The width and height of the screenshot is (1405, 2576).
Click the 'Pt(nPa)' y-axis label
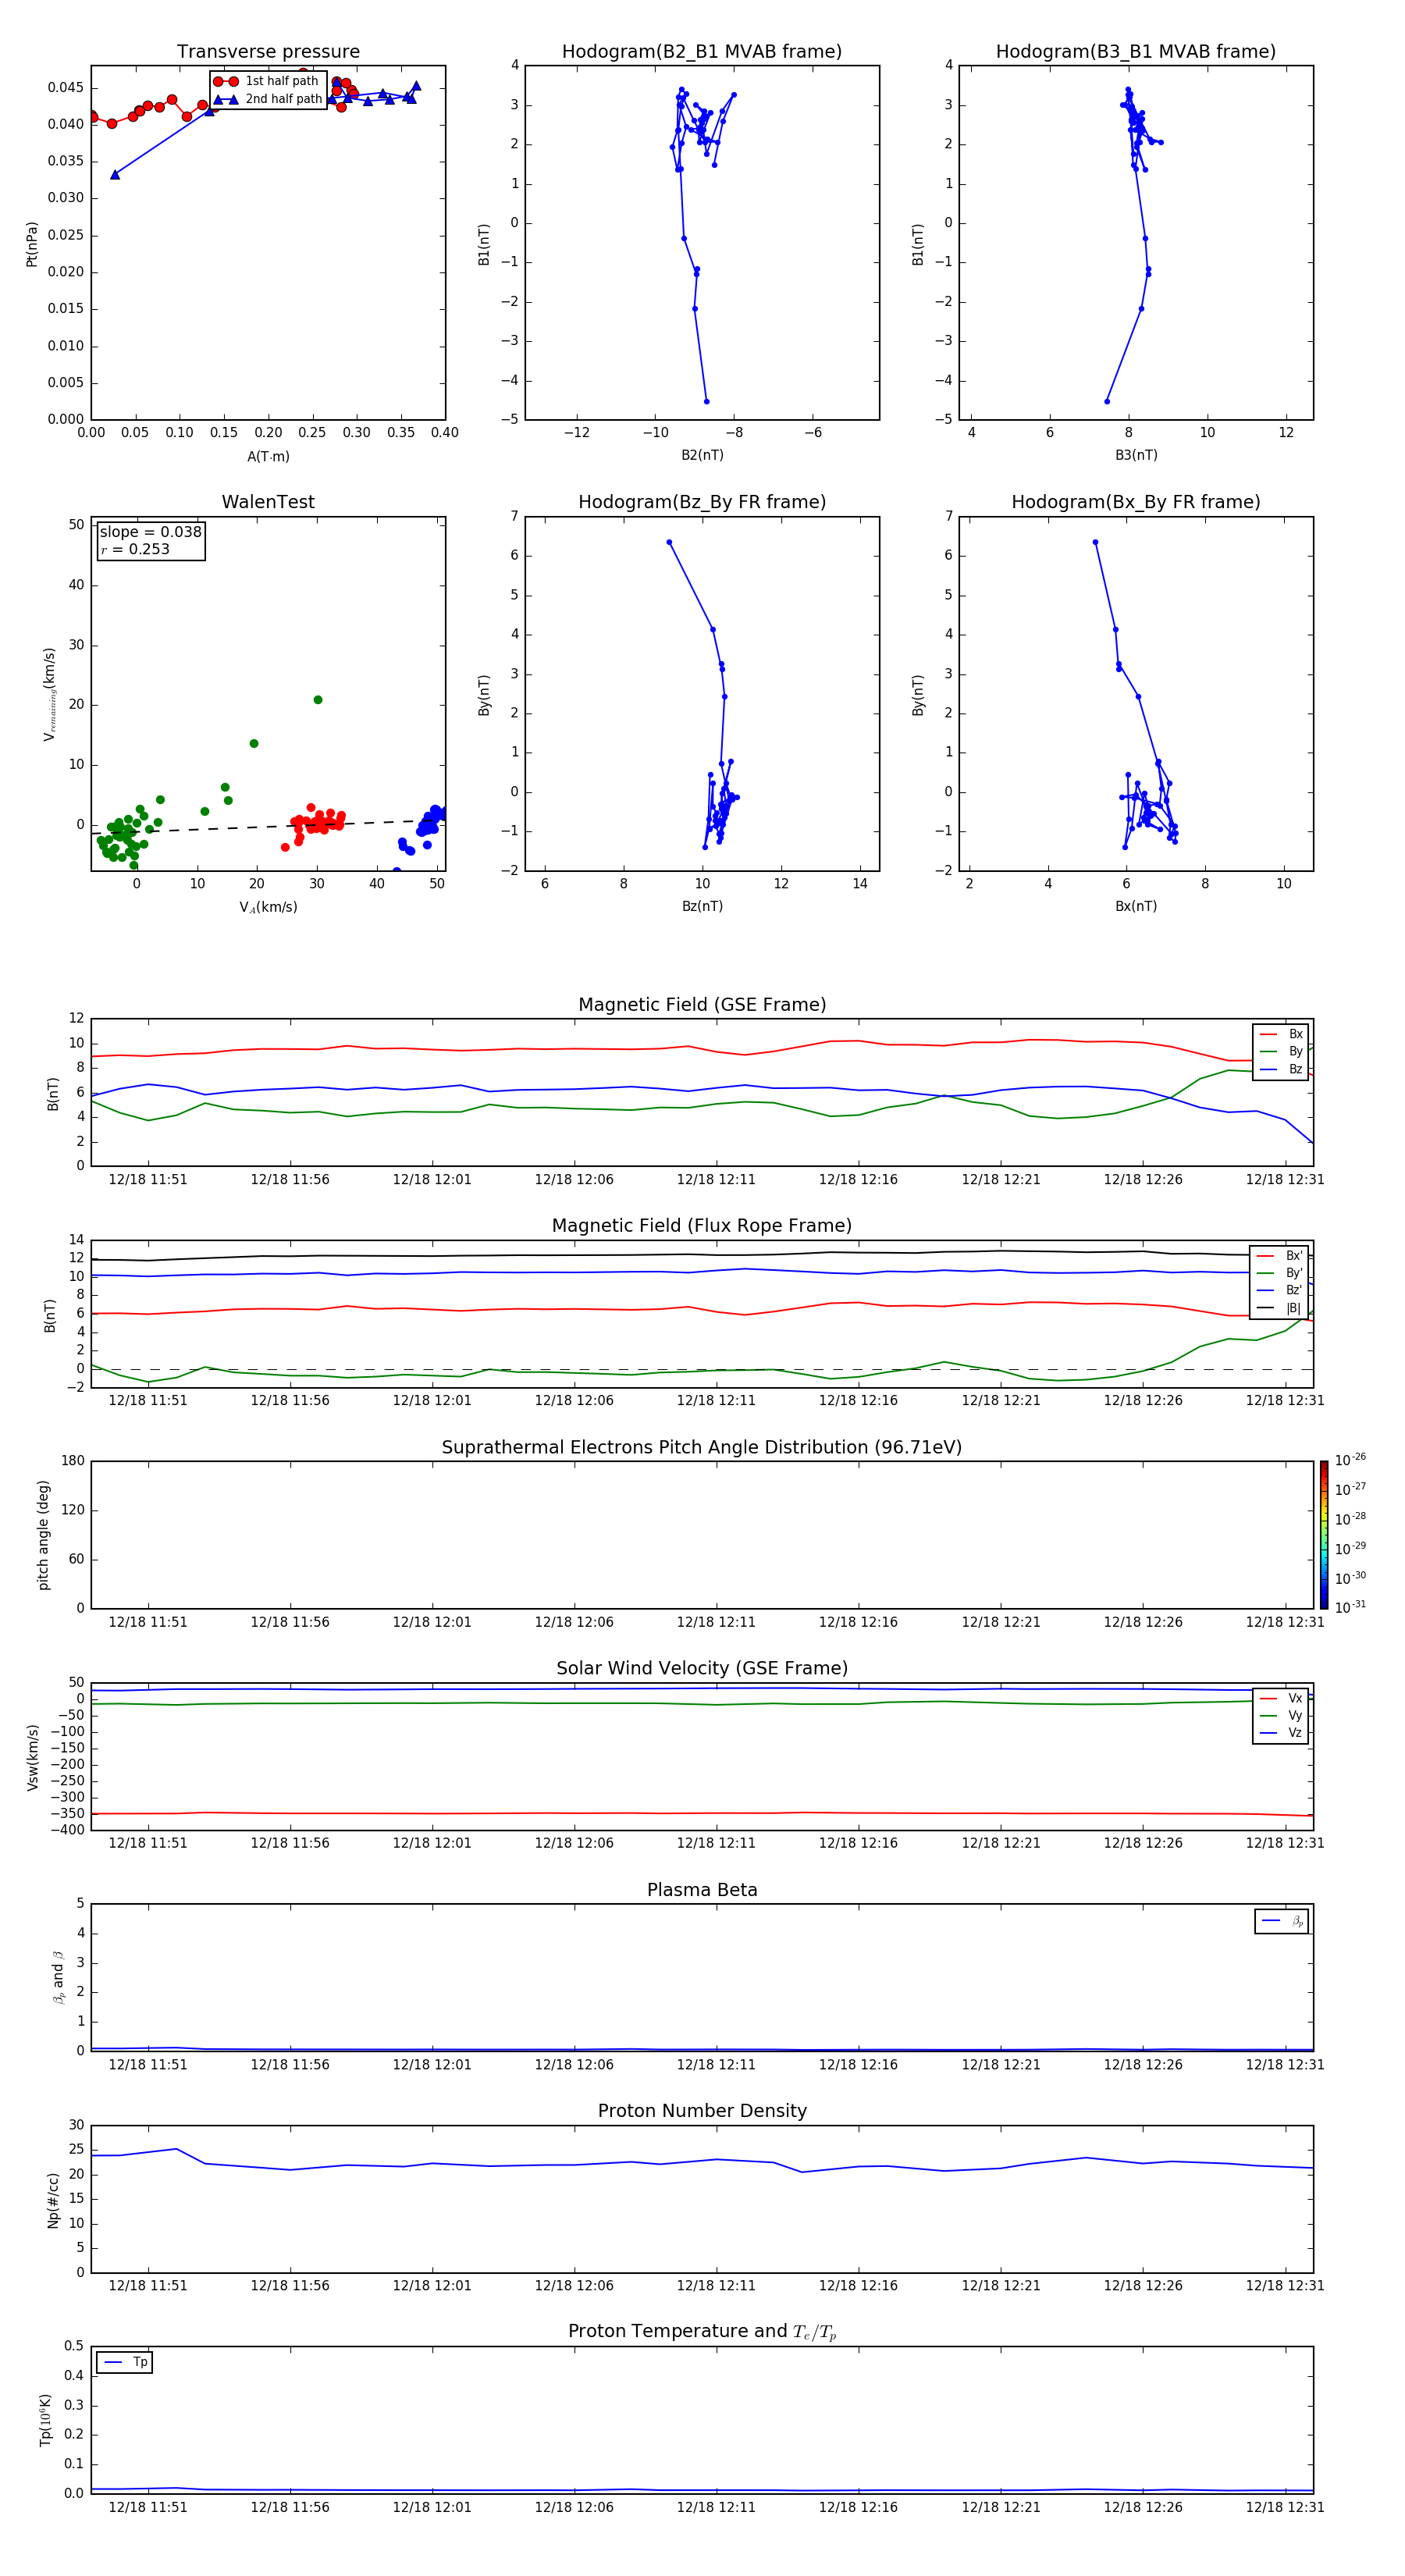(x=32, y=244)
